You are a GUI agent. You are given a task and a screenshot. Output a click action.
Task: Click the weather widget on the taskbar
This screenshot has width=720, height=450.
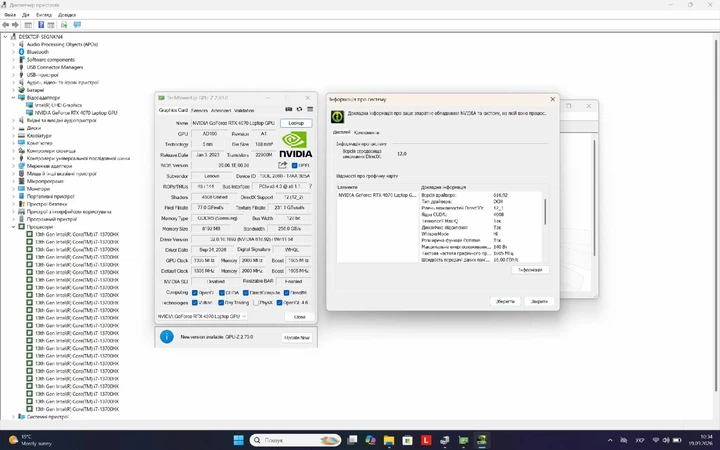click(30, 440)
